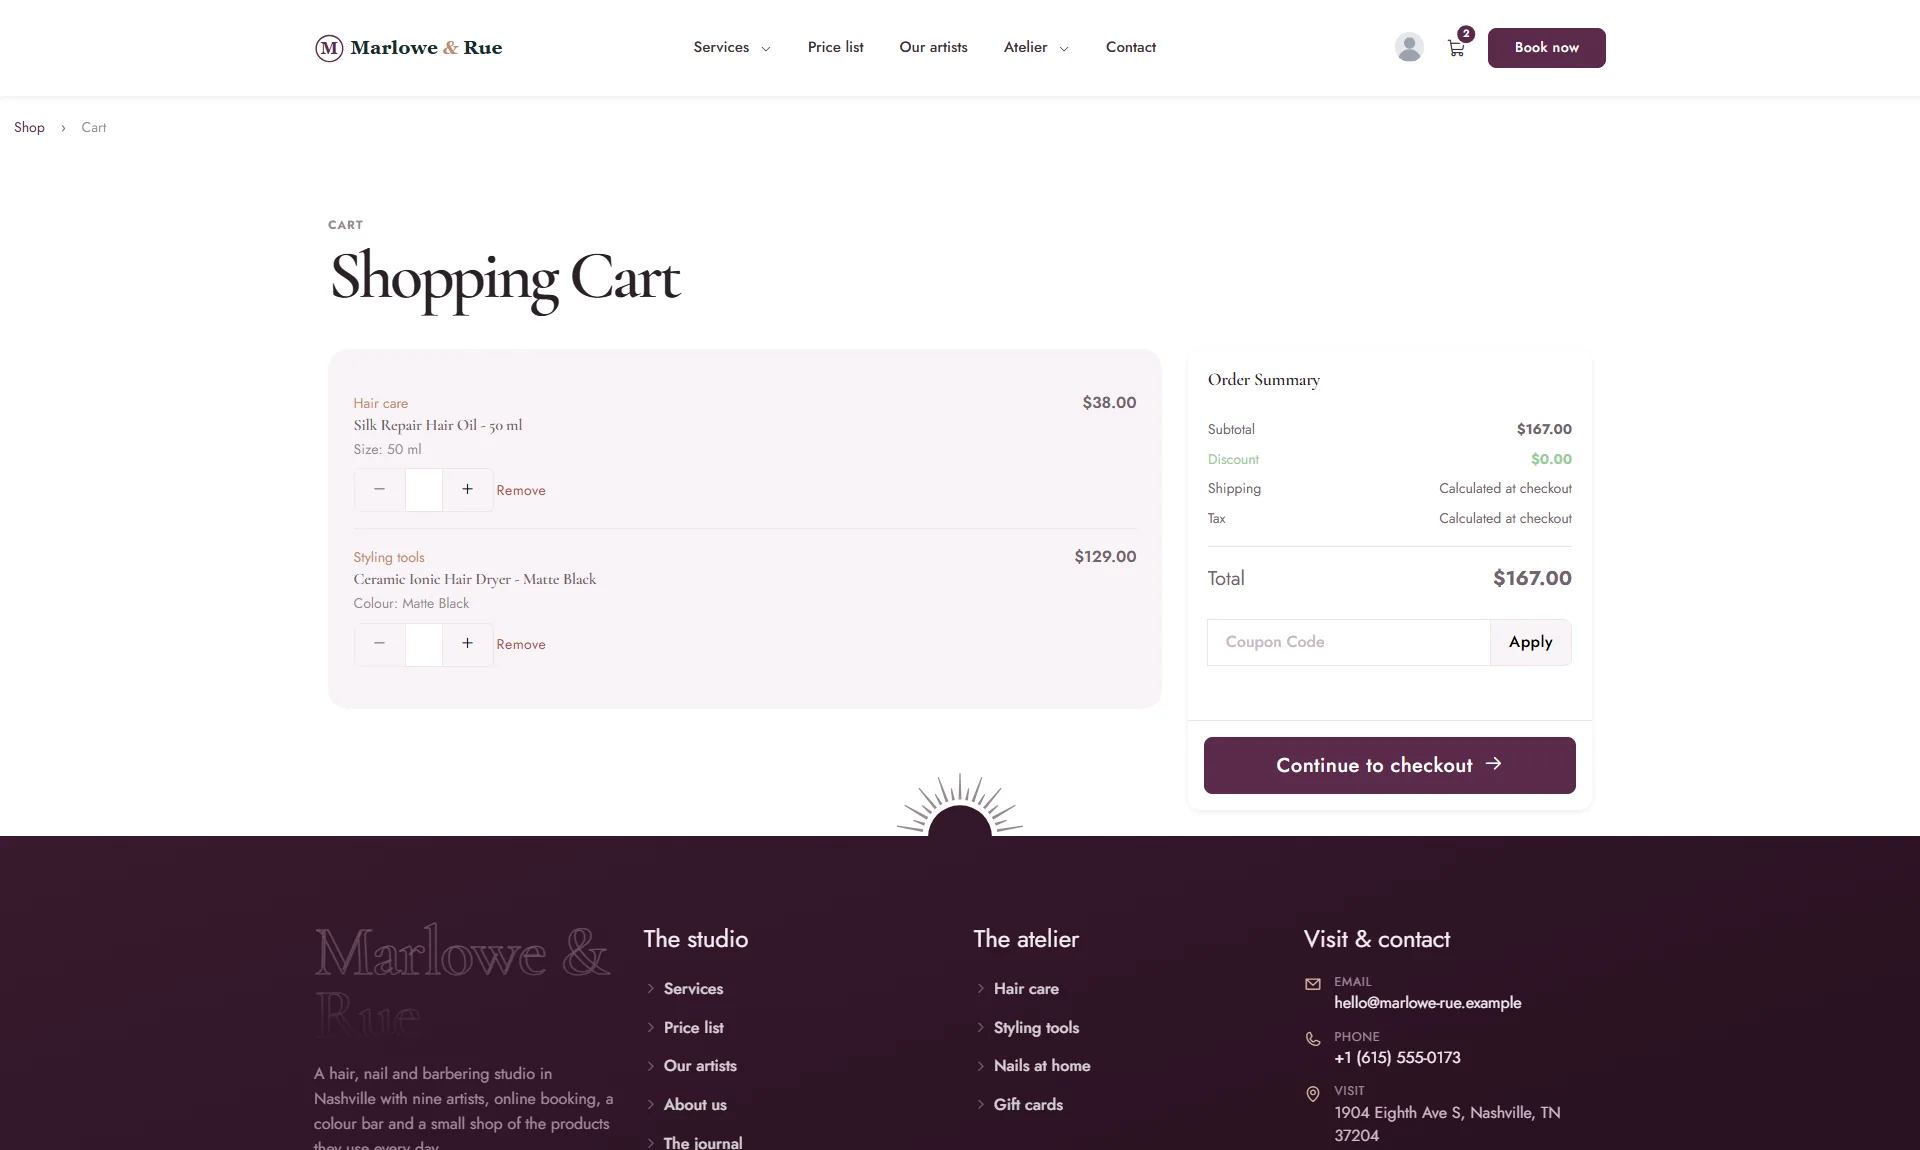Viewport: 1920px width, 1150px height.
Task: Open the Price list page
Action: click(835, 47)
